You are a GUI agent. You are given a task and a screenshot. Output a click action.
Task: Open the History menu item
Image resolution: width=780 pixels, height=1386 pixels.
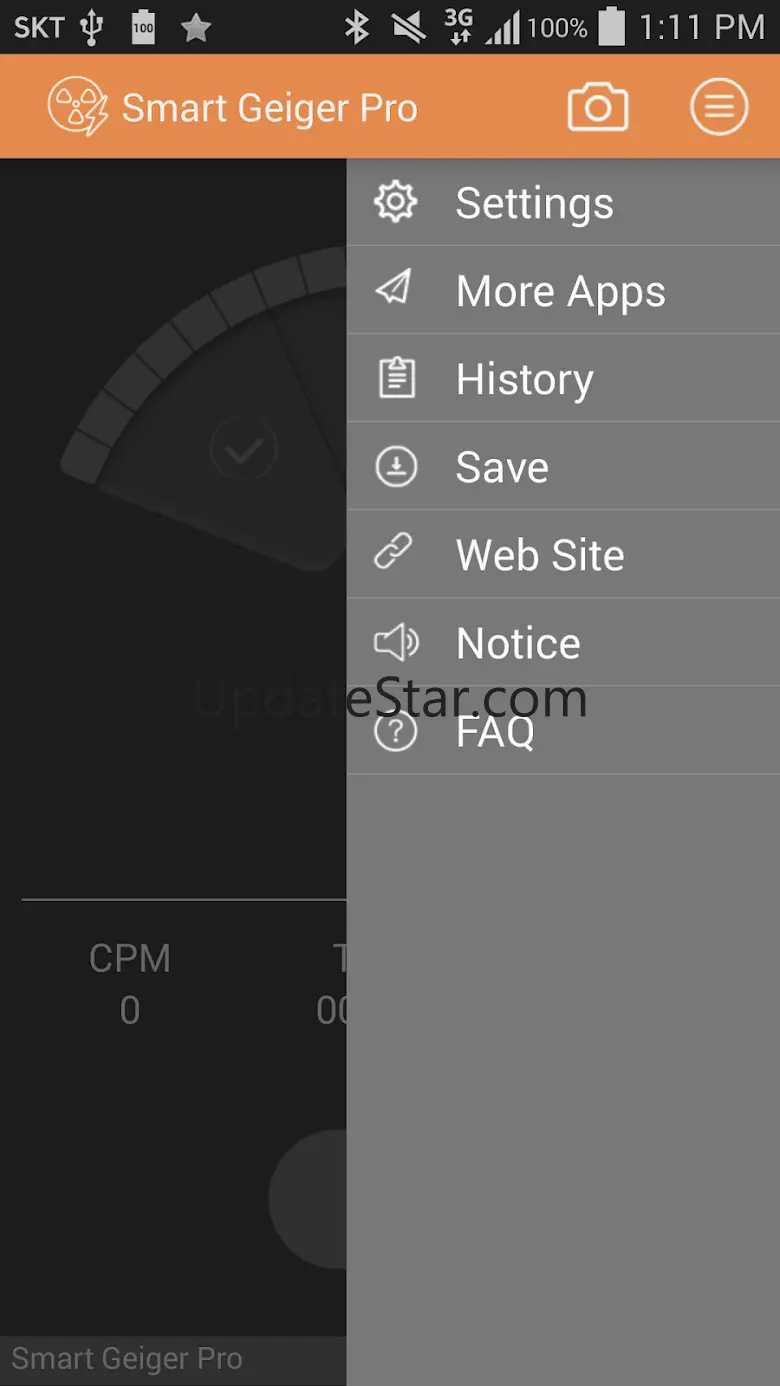(x=524, y=379)
